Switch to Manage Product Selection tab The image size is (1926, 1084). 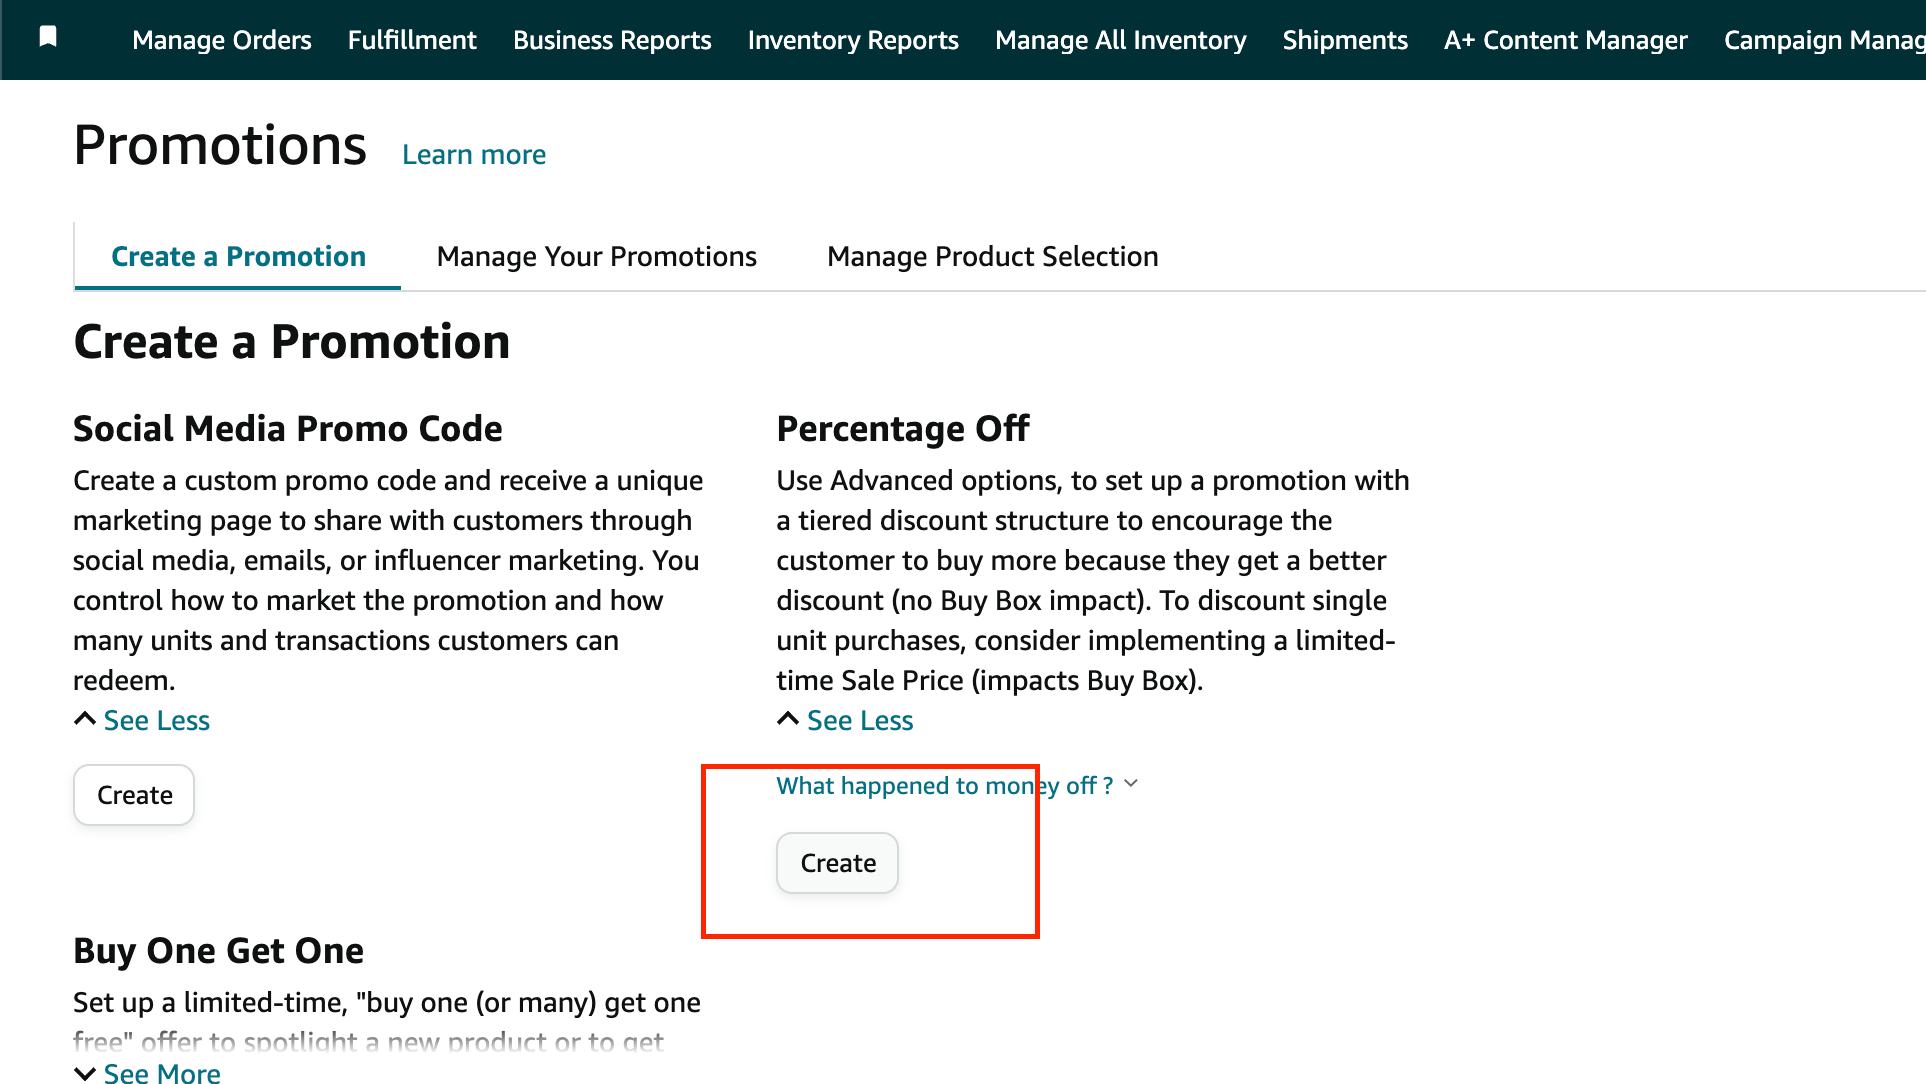(x=992, y=257)
